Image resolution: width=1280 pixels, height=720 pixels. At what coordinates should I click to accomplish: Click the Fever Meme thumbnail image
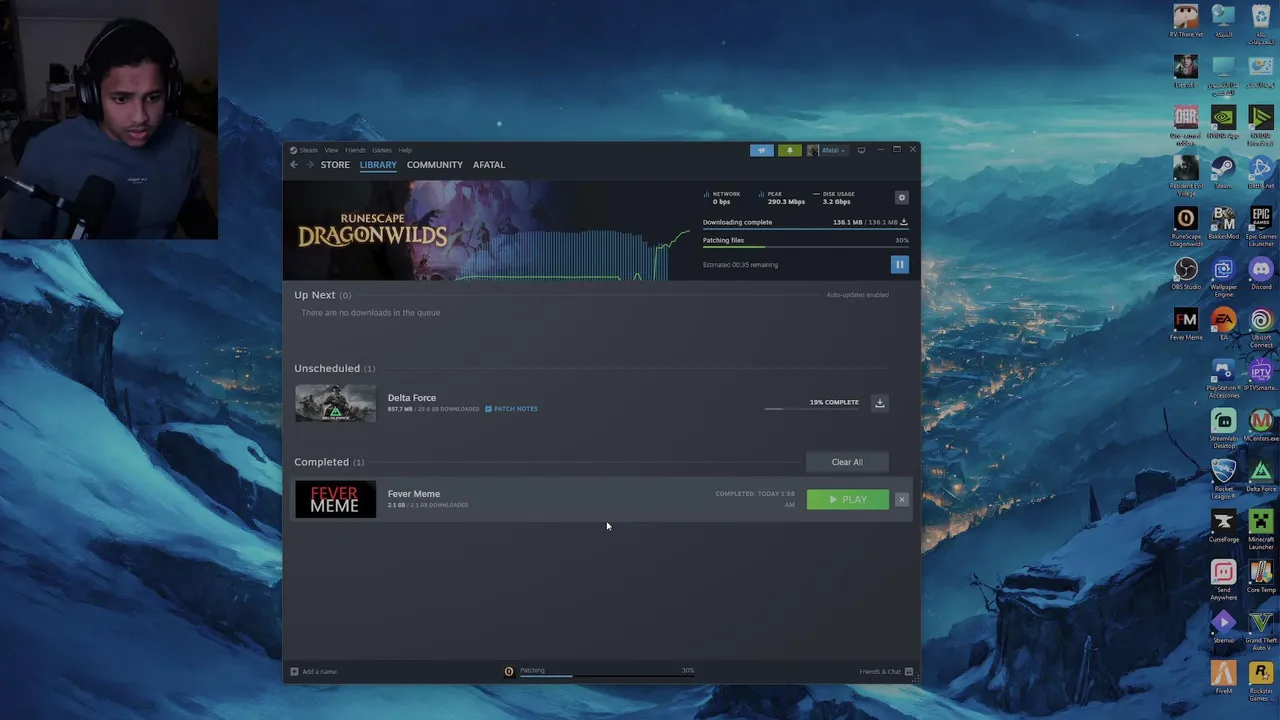coord(335,499)
